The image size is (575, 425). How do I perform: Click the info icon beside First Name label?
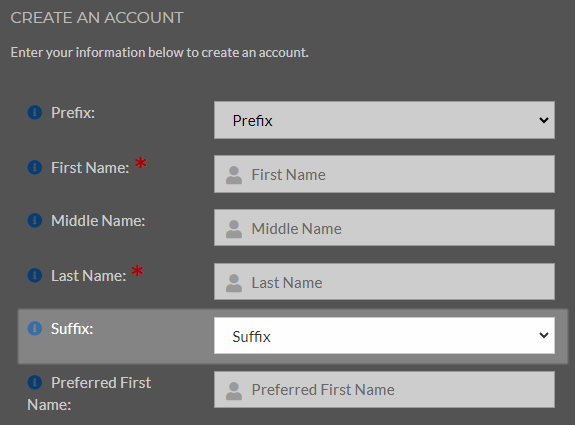[x=35, y=167]
